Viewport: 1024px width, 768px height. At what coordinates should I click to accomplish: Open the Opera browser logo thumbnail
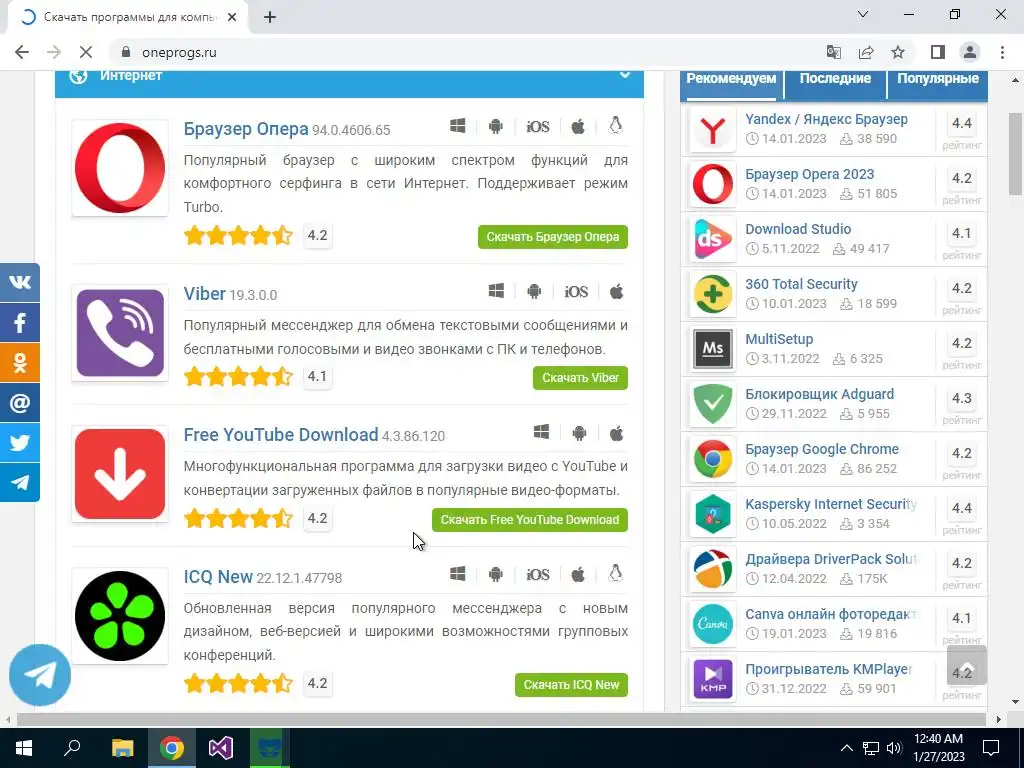[120, 168]
